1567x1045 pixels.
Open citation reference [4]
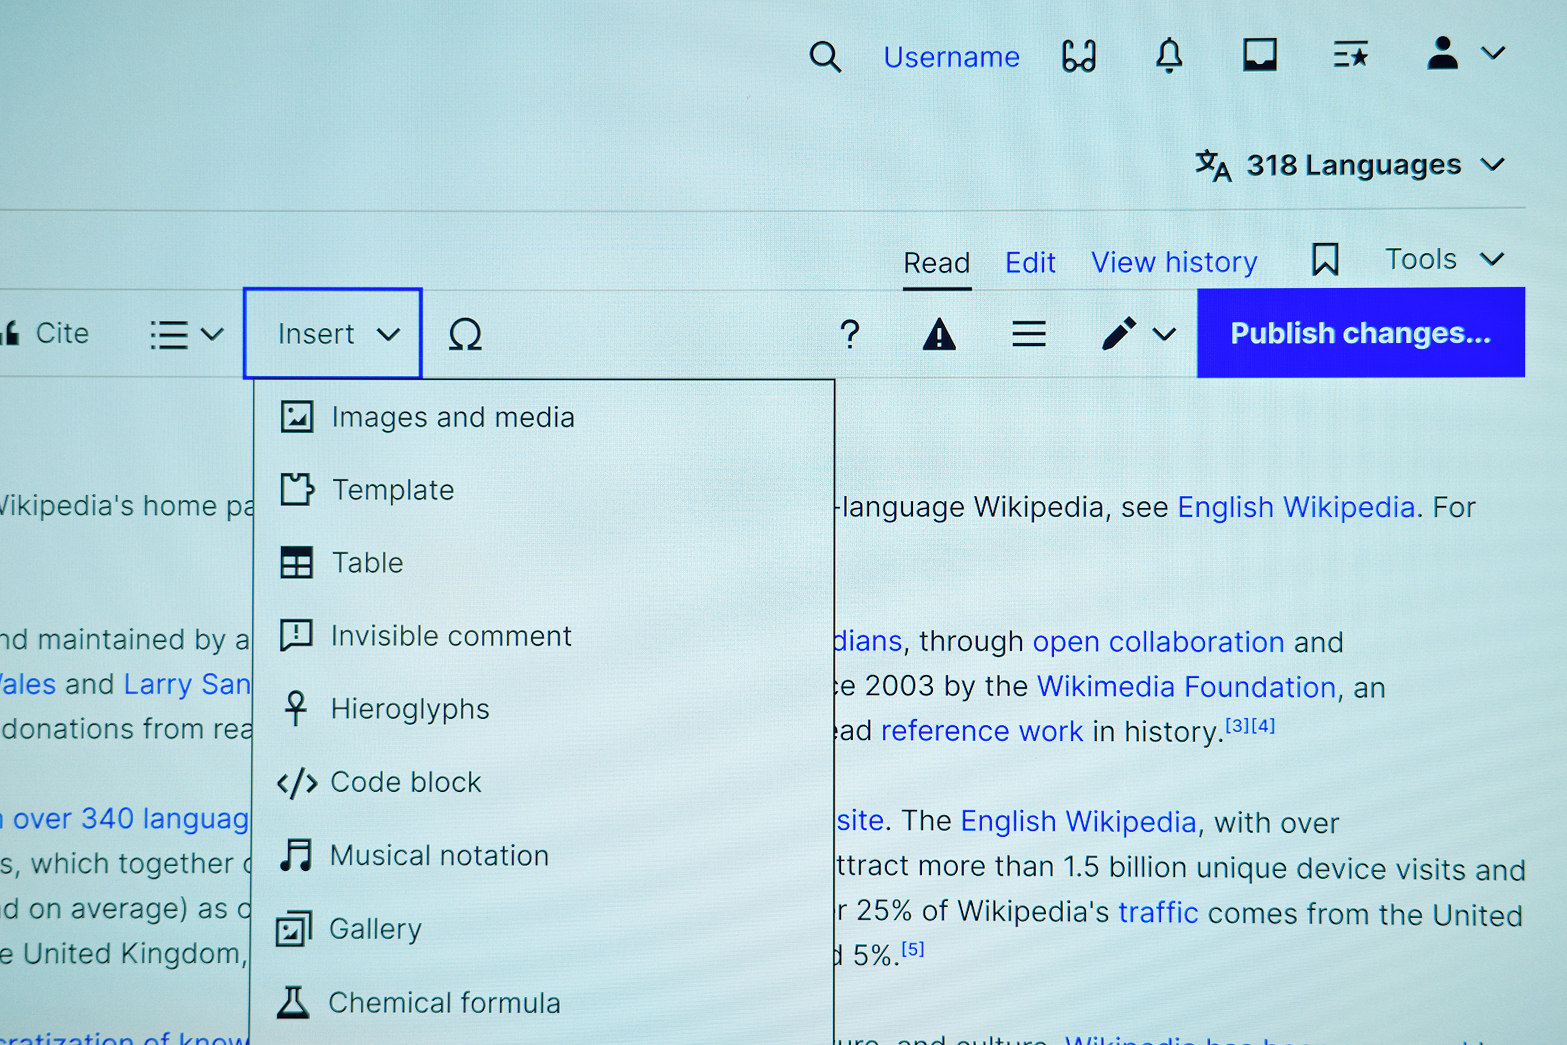coord(1263,726)
